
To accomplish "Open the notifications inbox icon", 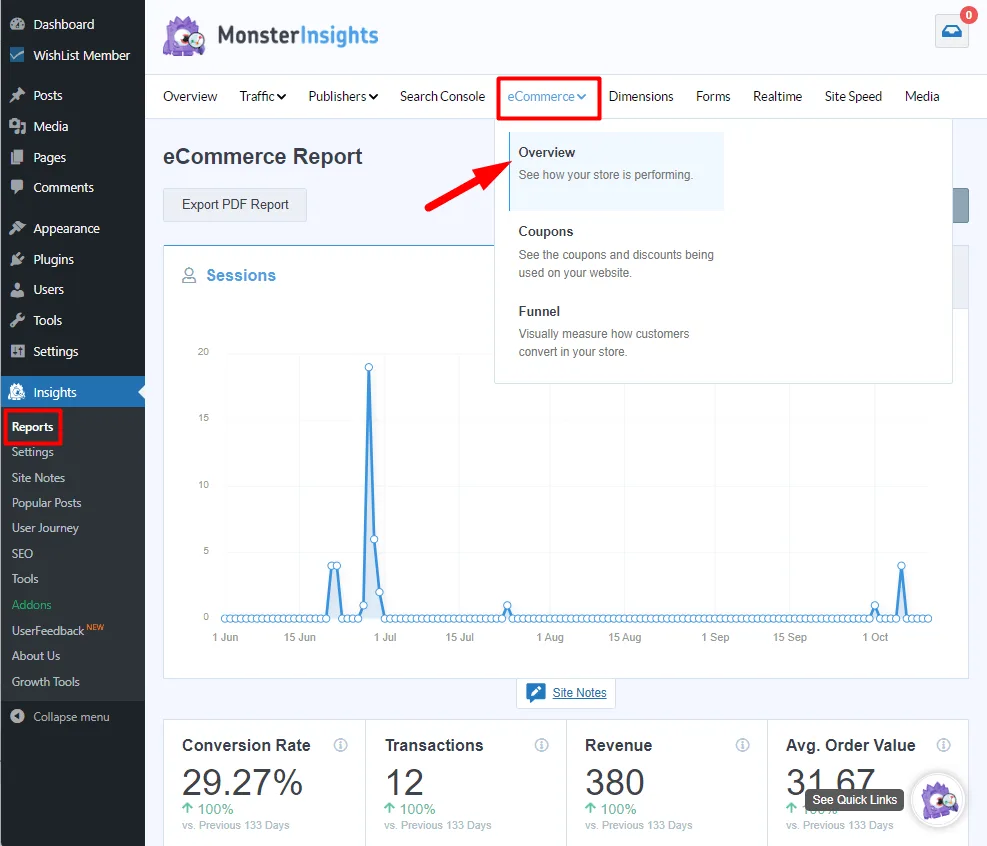I will 951,32.
